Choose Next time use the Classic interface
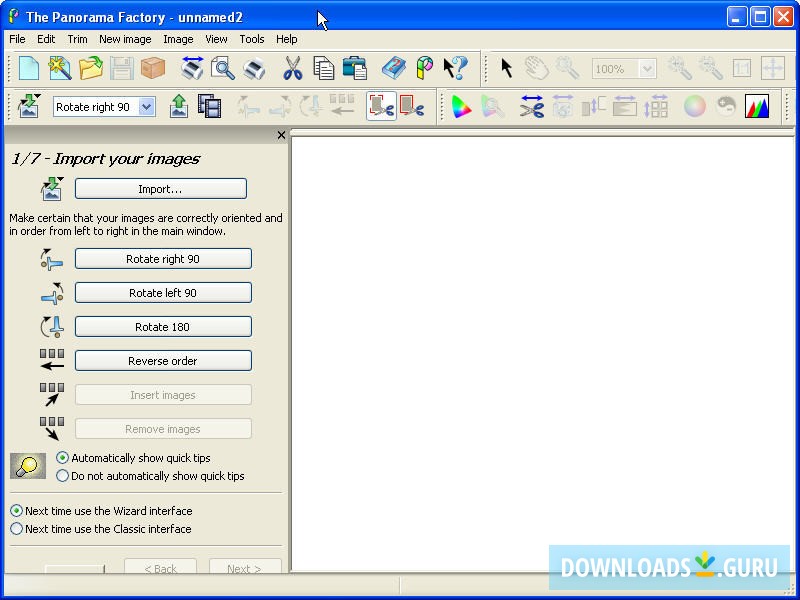Viewport: 800px width, 600px height. [x=16, y=529]
